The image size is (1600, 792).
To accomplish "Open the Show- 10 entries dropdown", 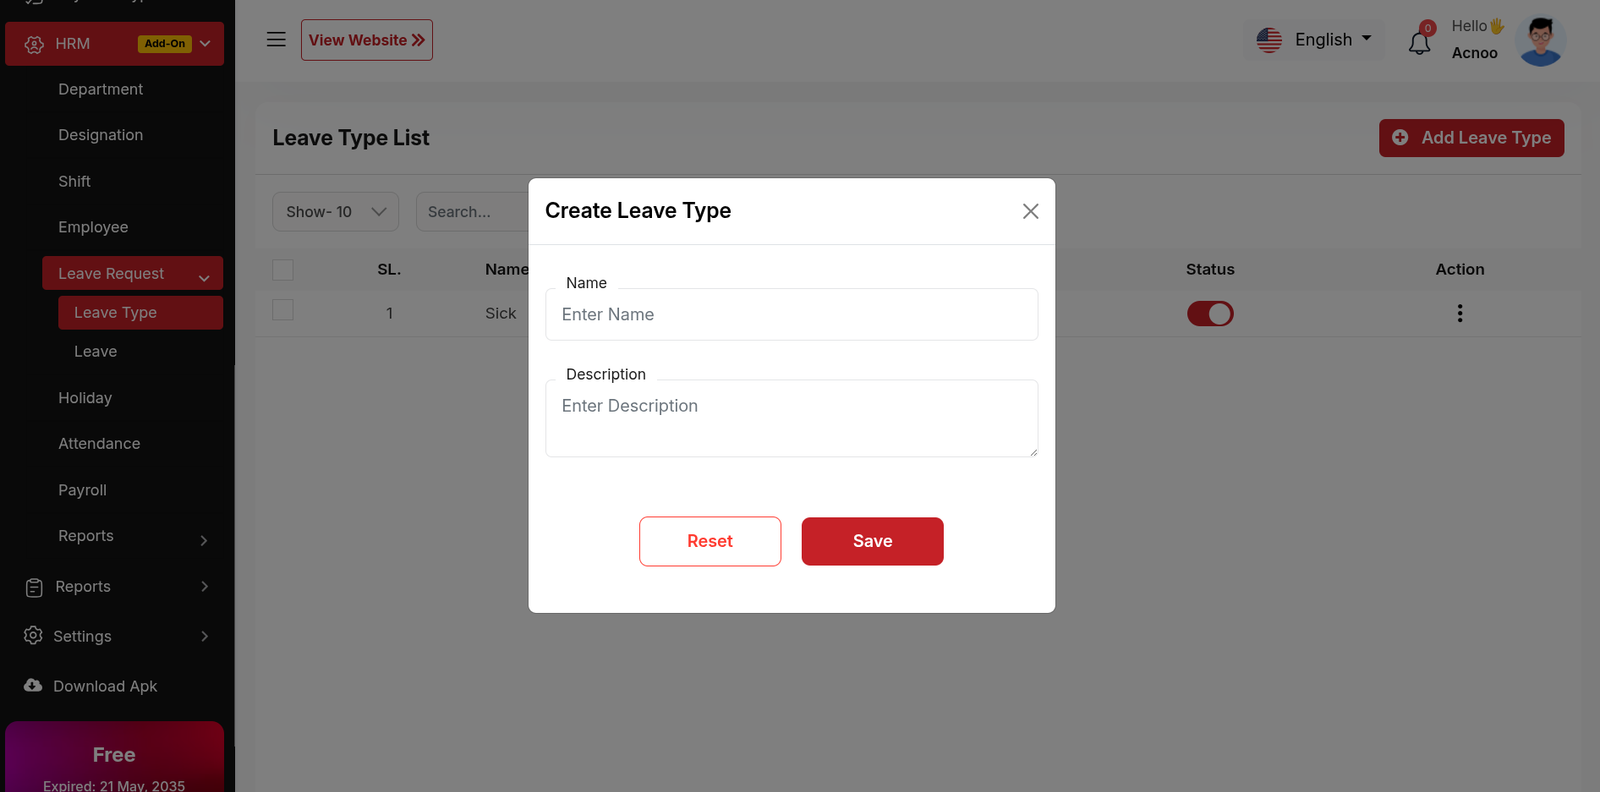I will click(335, 212).
